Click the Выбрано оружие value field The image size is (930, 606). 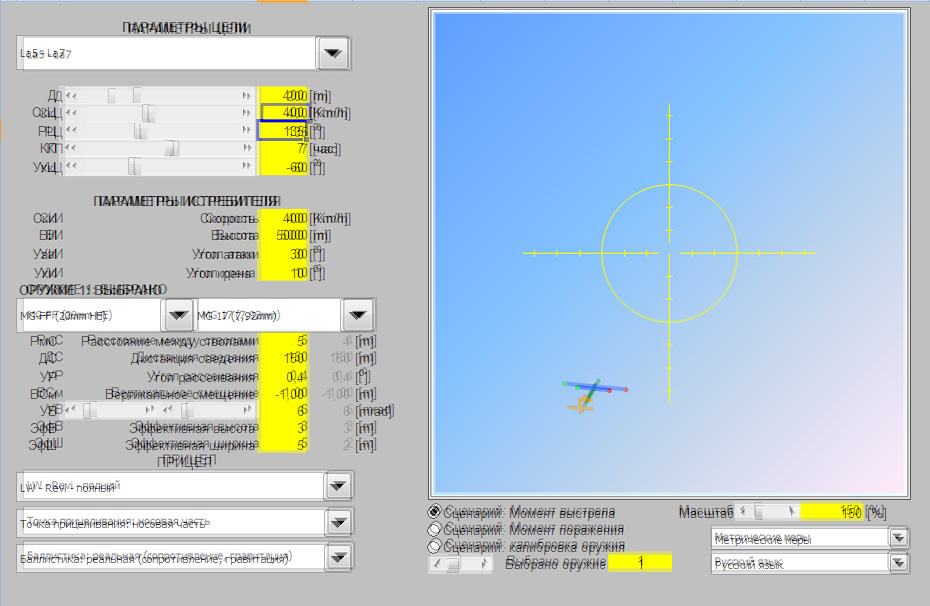[639, 562]
